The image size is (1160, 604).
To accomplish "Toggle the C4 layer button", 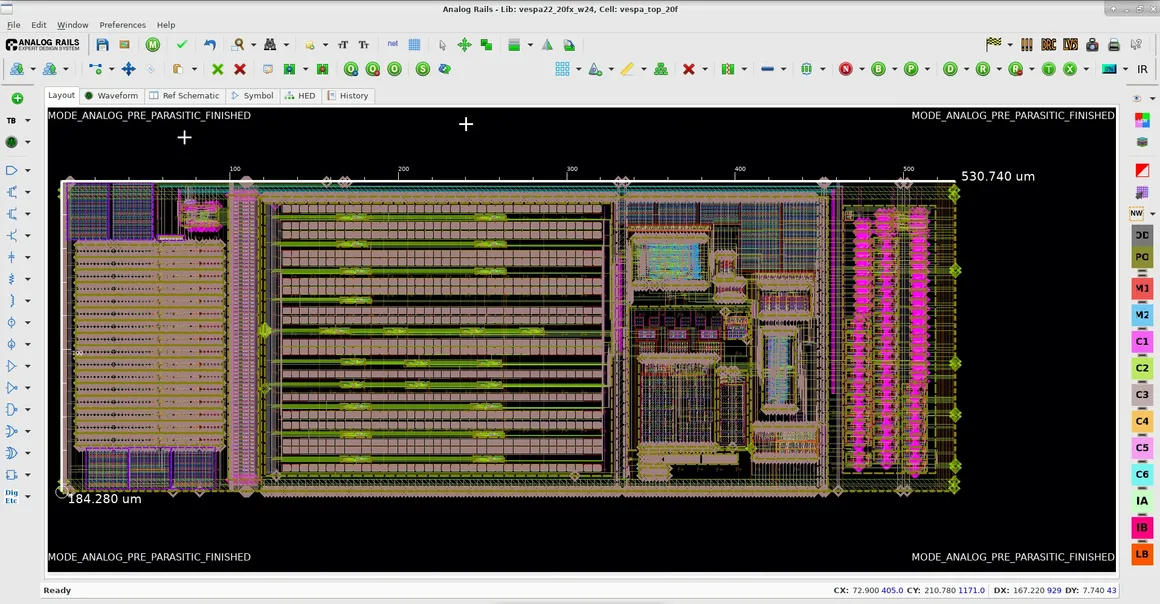I will 1142,421.
